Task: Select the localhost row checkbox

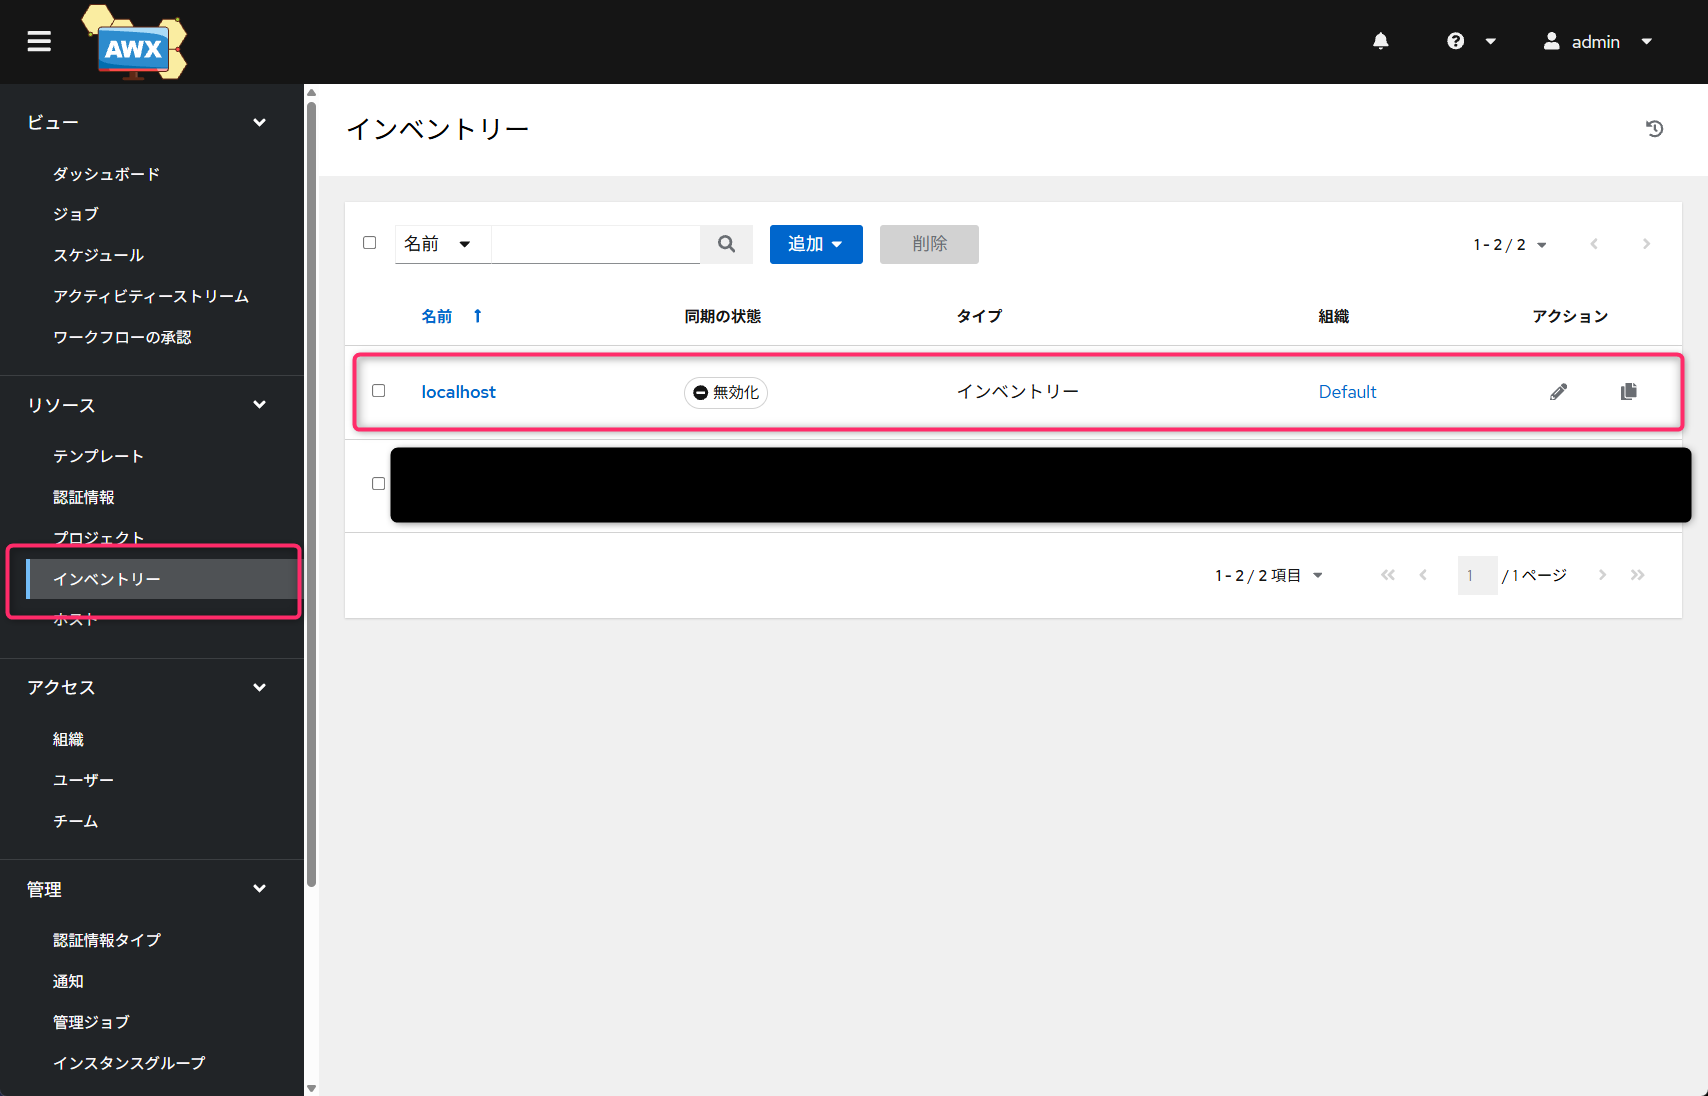Action: click(379, 391)
